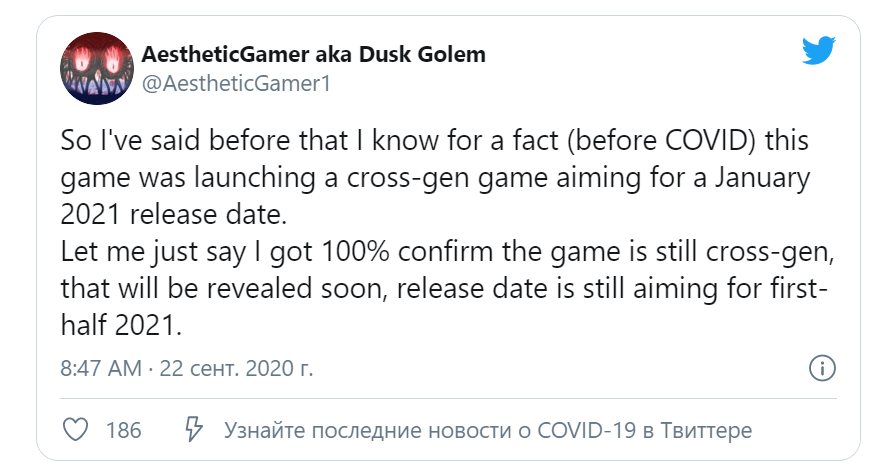Open the AestheticGamer aka Dusk Golem name
The height and width of the screenshot is (469, 893).
click(314, 54)
